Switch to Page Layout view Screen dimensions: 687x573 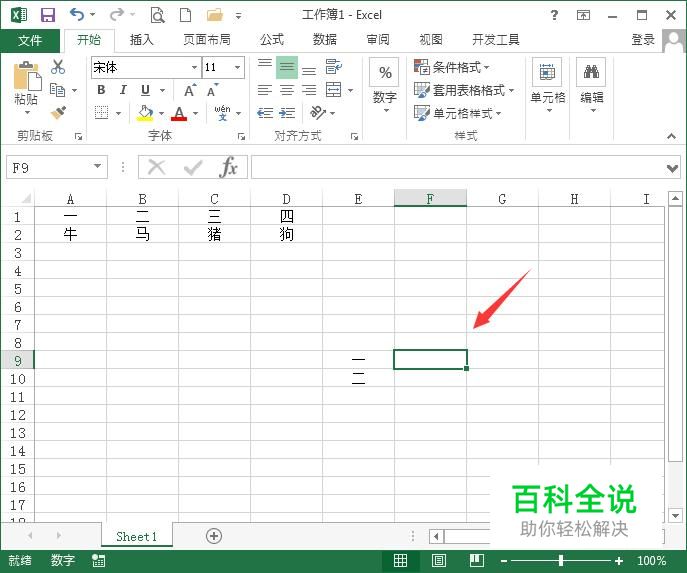click(x=439, y=560)
